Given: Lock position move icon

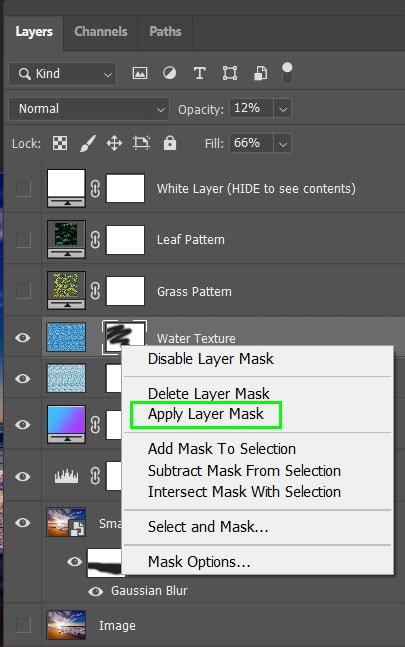Looking at the screenshot, I should coord(114,144).
